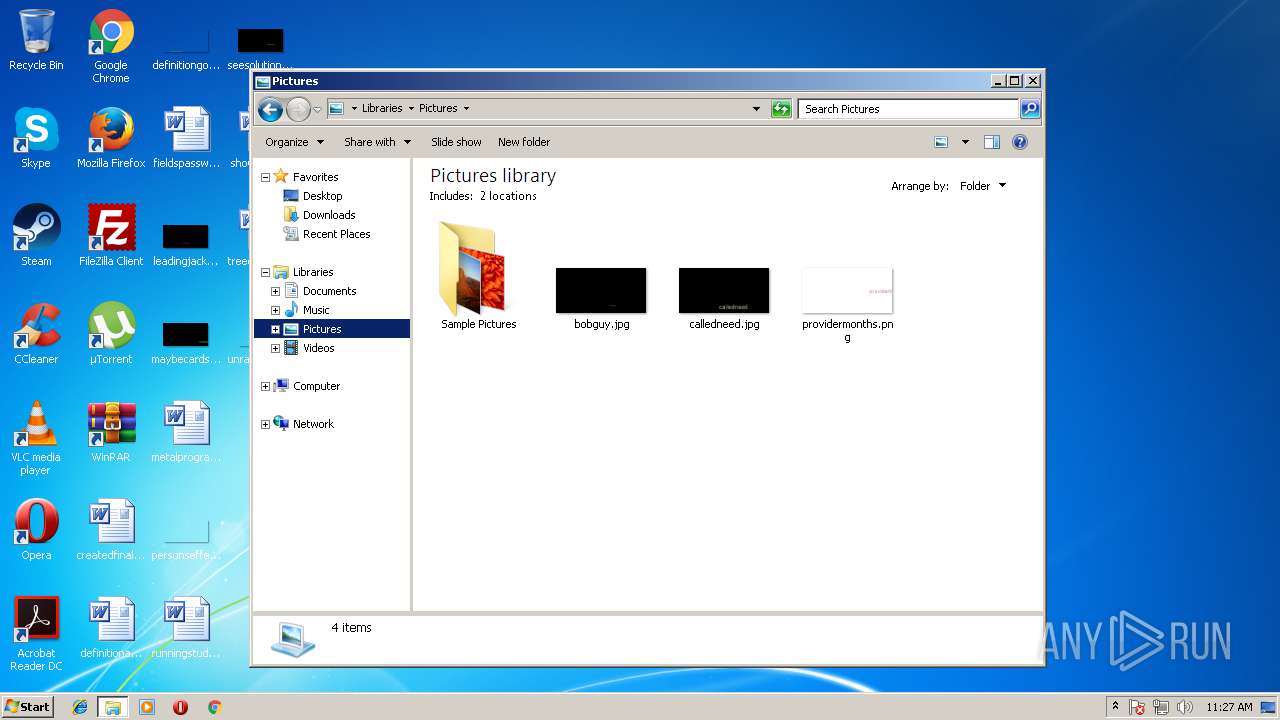1280x720 pixels.
Task: Select the Videos library
Action: pyautogui.click(x=318, y=348)
